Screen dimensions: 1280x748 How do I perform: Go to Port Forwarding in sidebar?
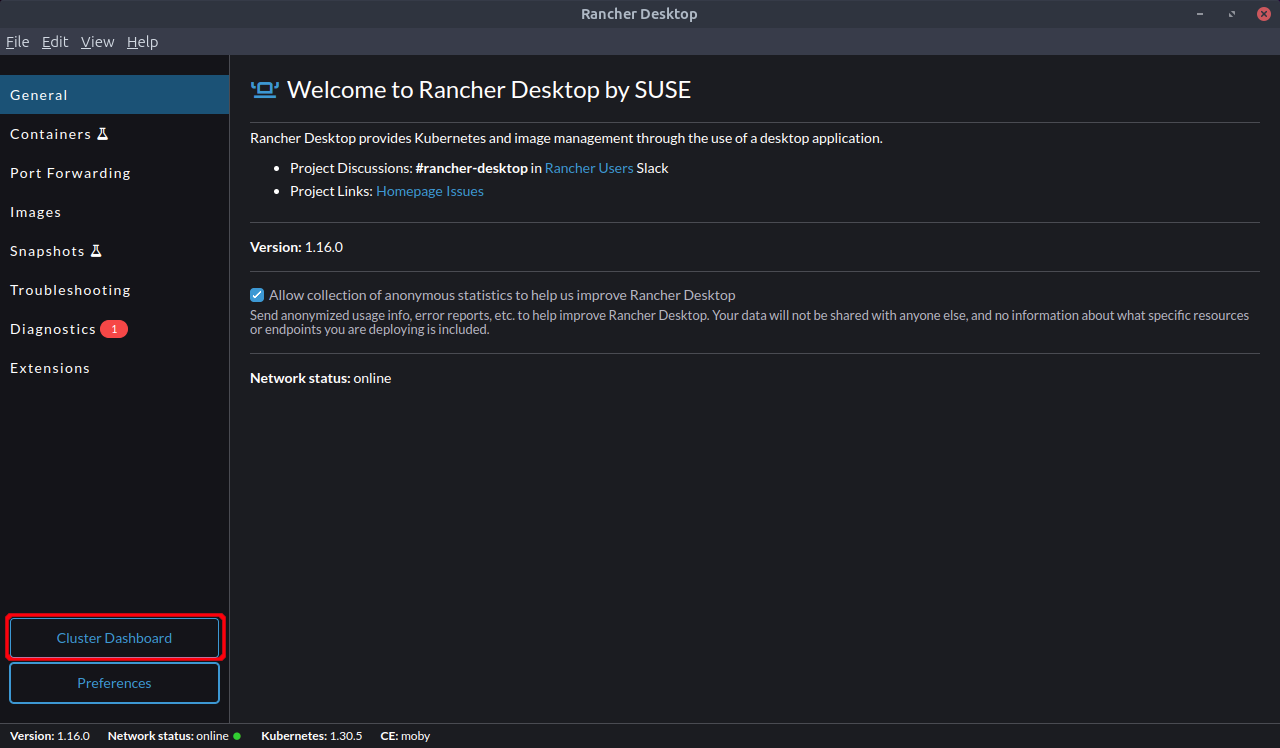click(x=70, y=173)
